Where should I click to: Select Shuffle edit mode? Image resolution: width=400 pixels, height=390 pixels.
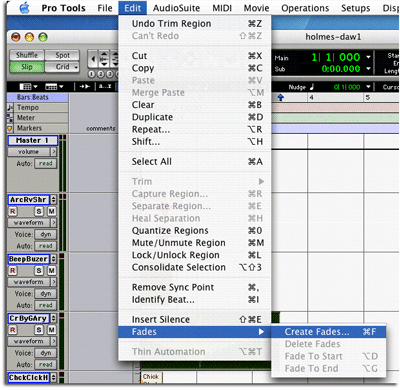coord(27,55)
